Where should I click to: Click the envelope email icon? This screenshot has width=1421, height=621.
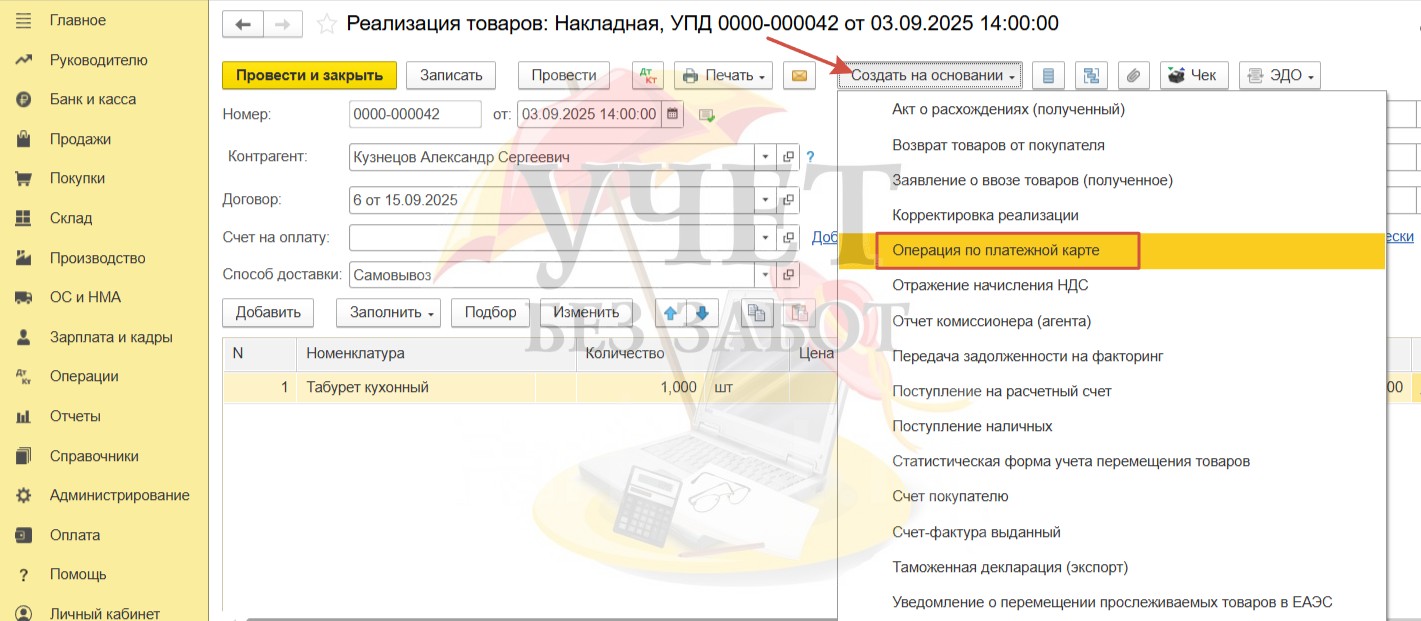tap(798, 76)
